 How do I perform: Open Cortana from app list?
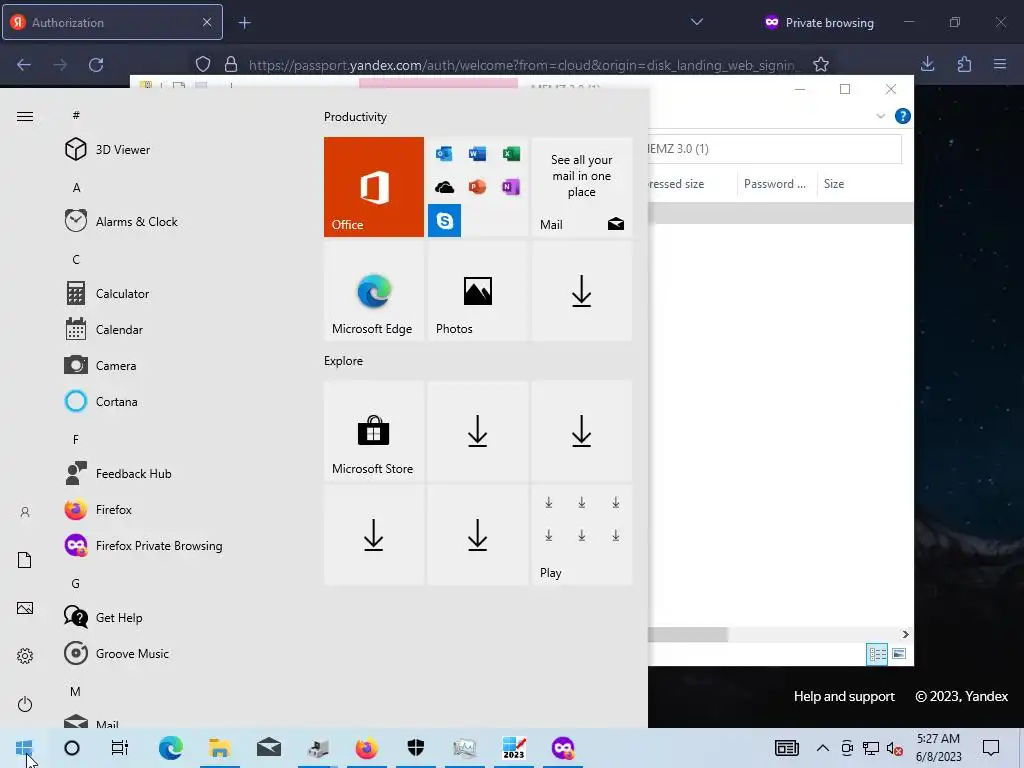101,402
